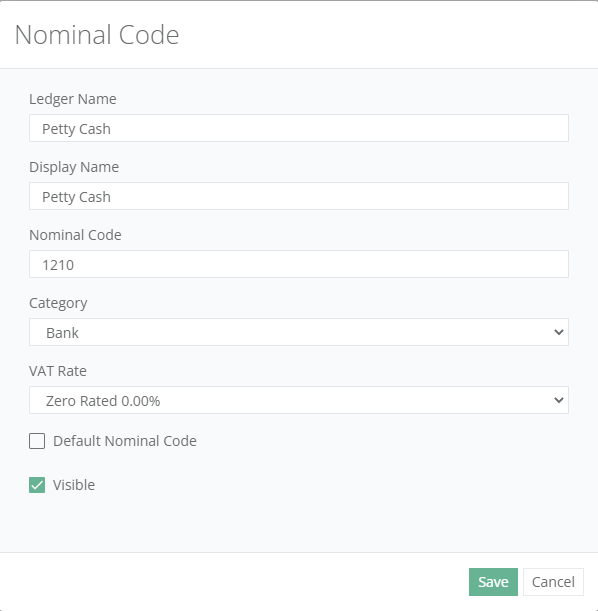Screen dimensions: 598x611
Task: Click the 'Display Name' field label
Action: point(74,167)
